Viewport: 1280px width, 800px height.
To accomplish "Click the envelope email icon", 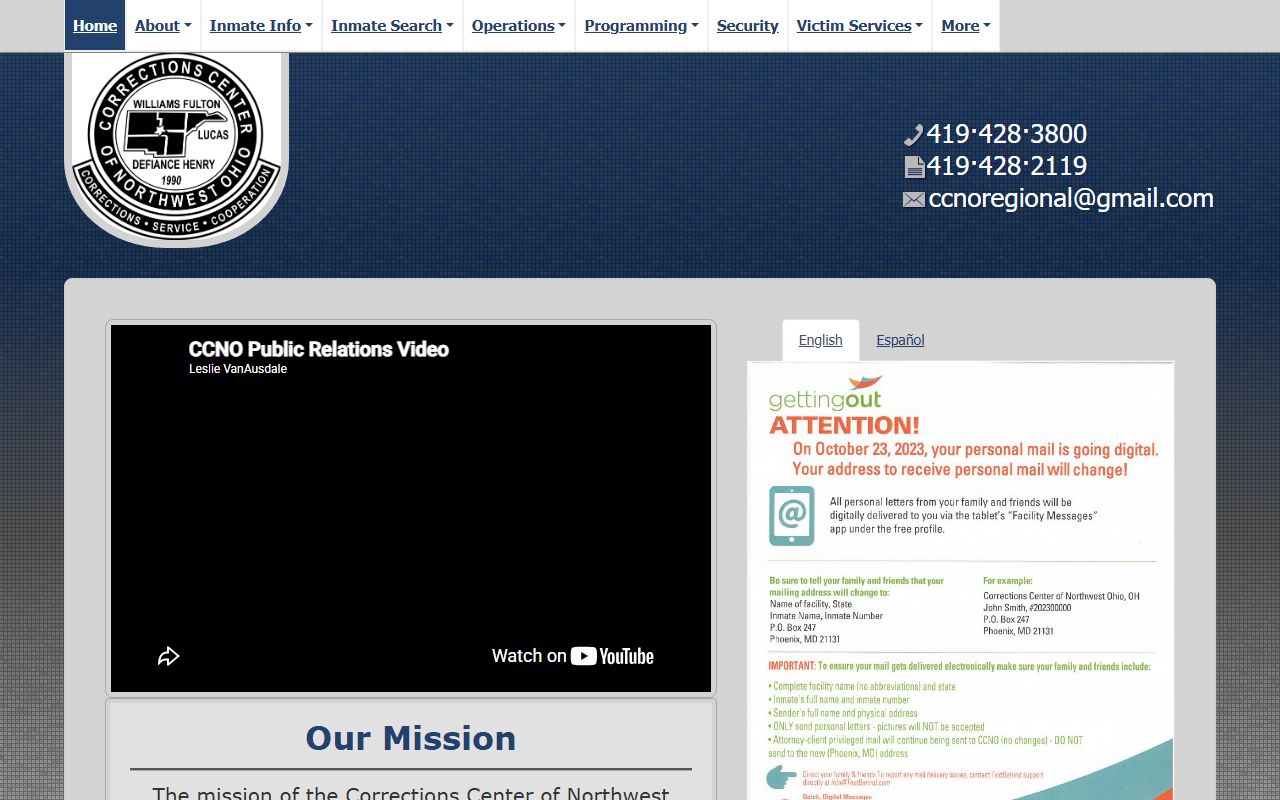I will (x=914, y=200).
